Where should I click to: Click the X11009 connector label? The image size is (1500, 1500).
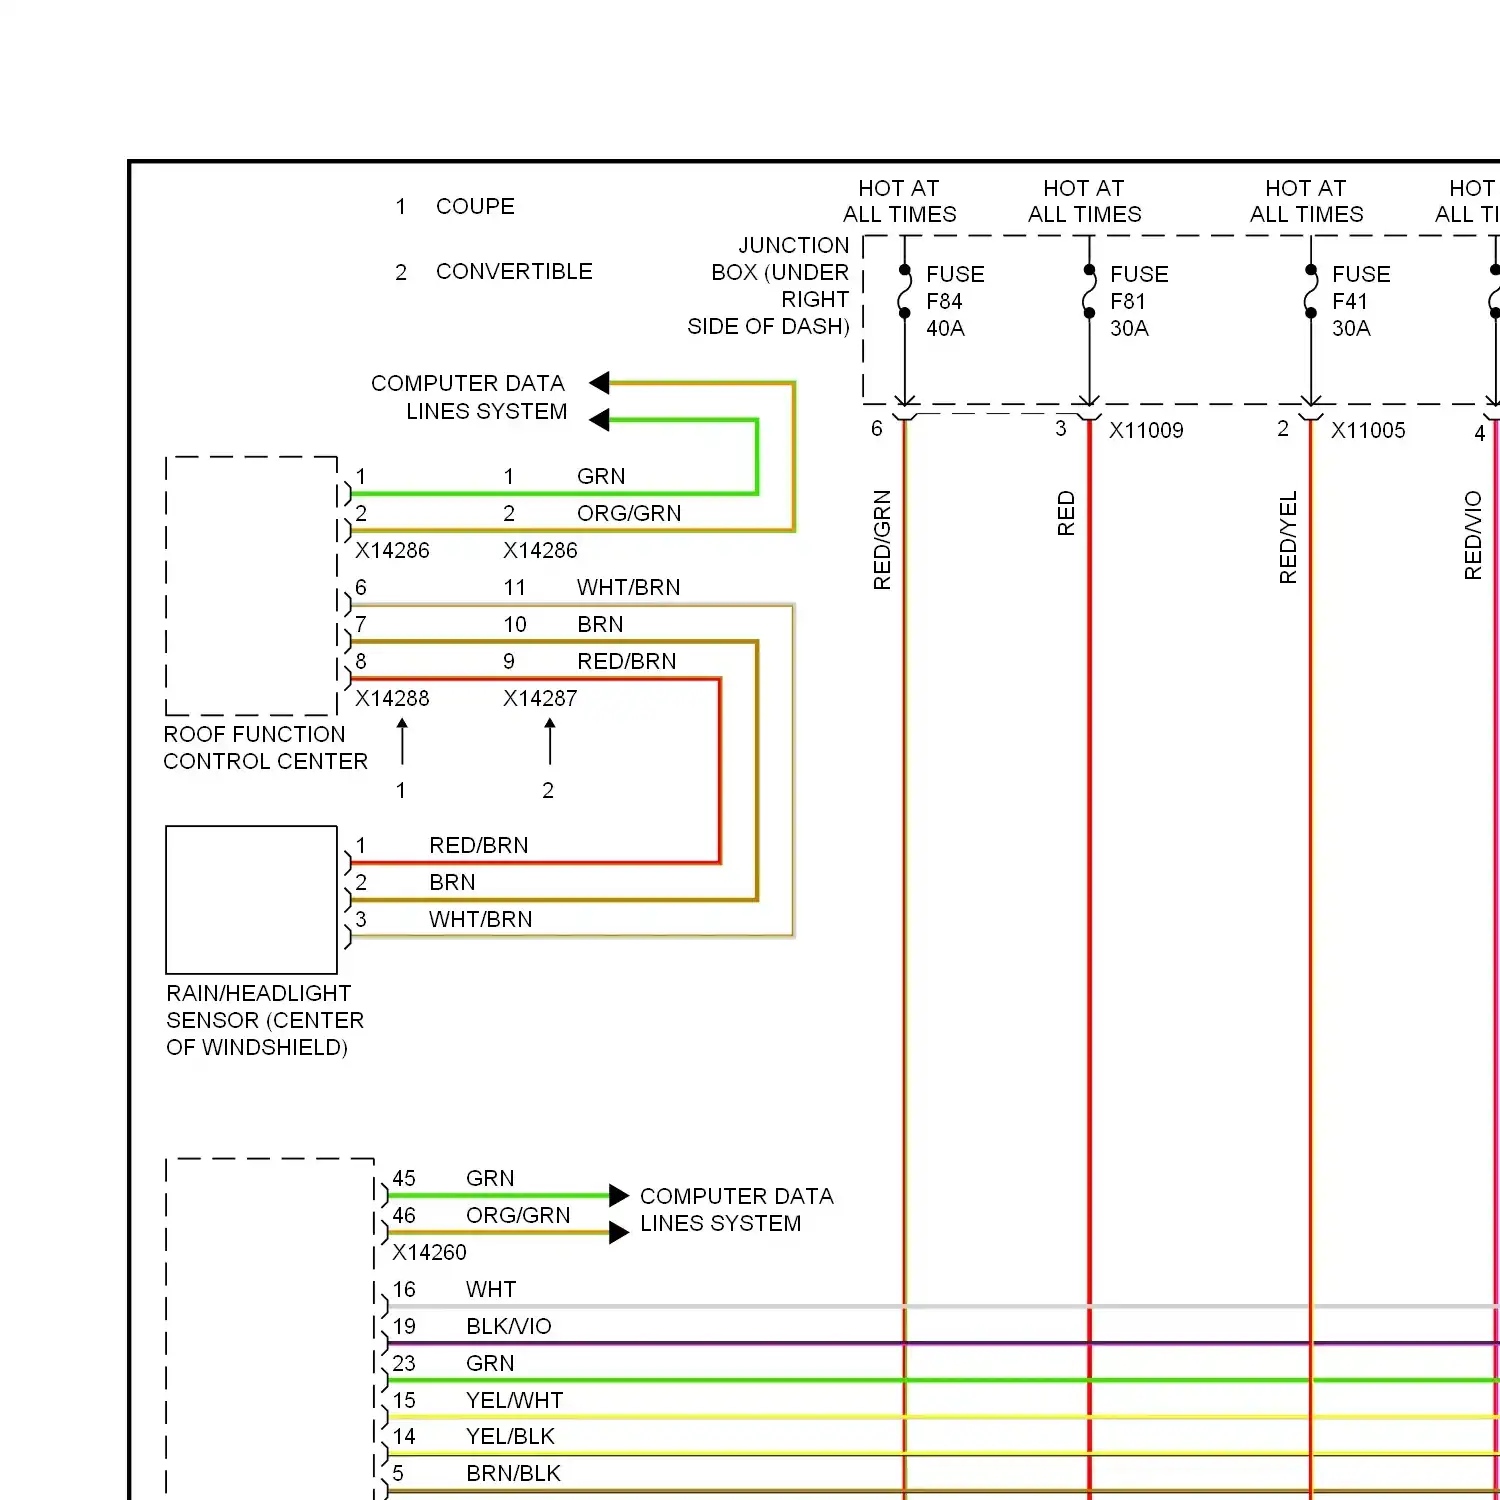tap(1146, 430)
